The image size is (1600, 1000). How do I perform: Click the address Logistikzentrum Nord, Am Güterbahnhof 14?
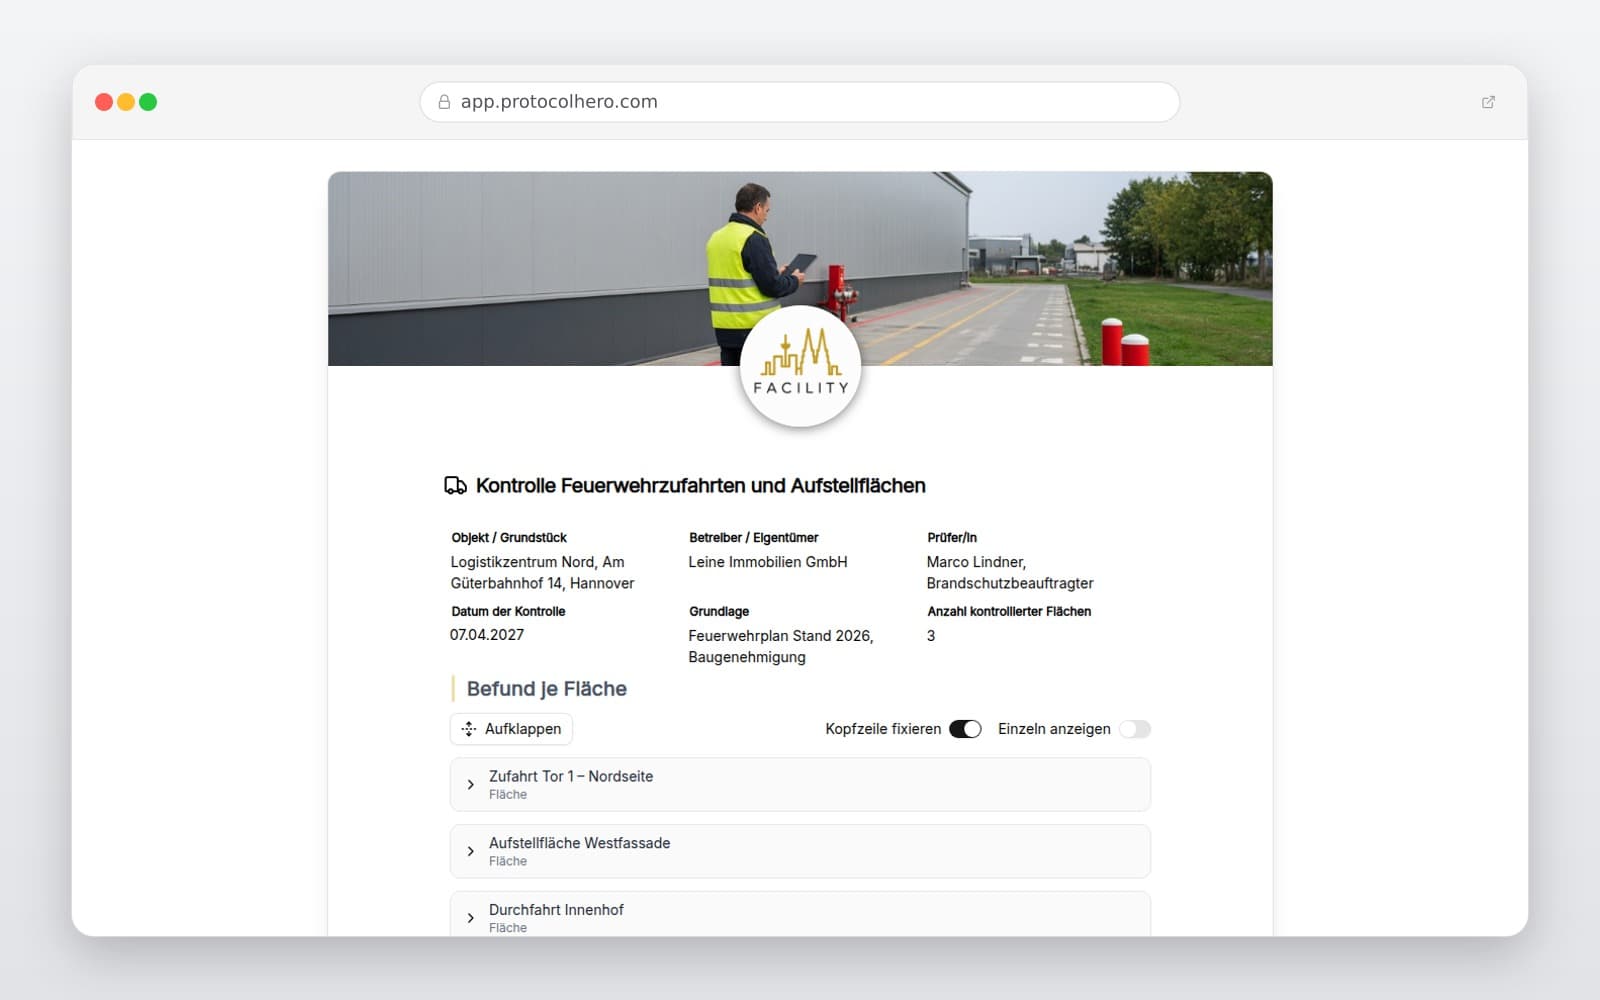pos(542,573)
